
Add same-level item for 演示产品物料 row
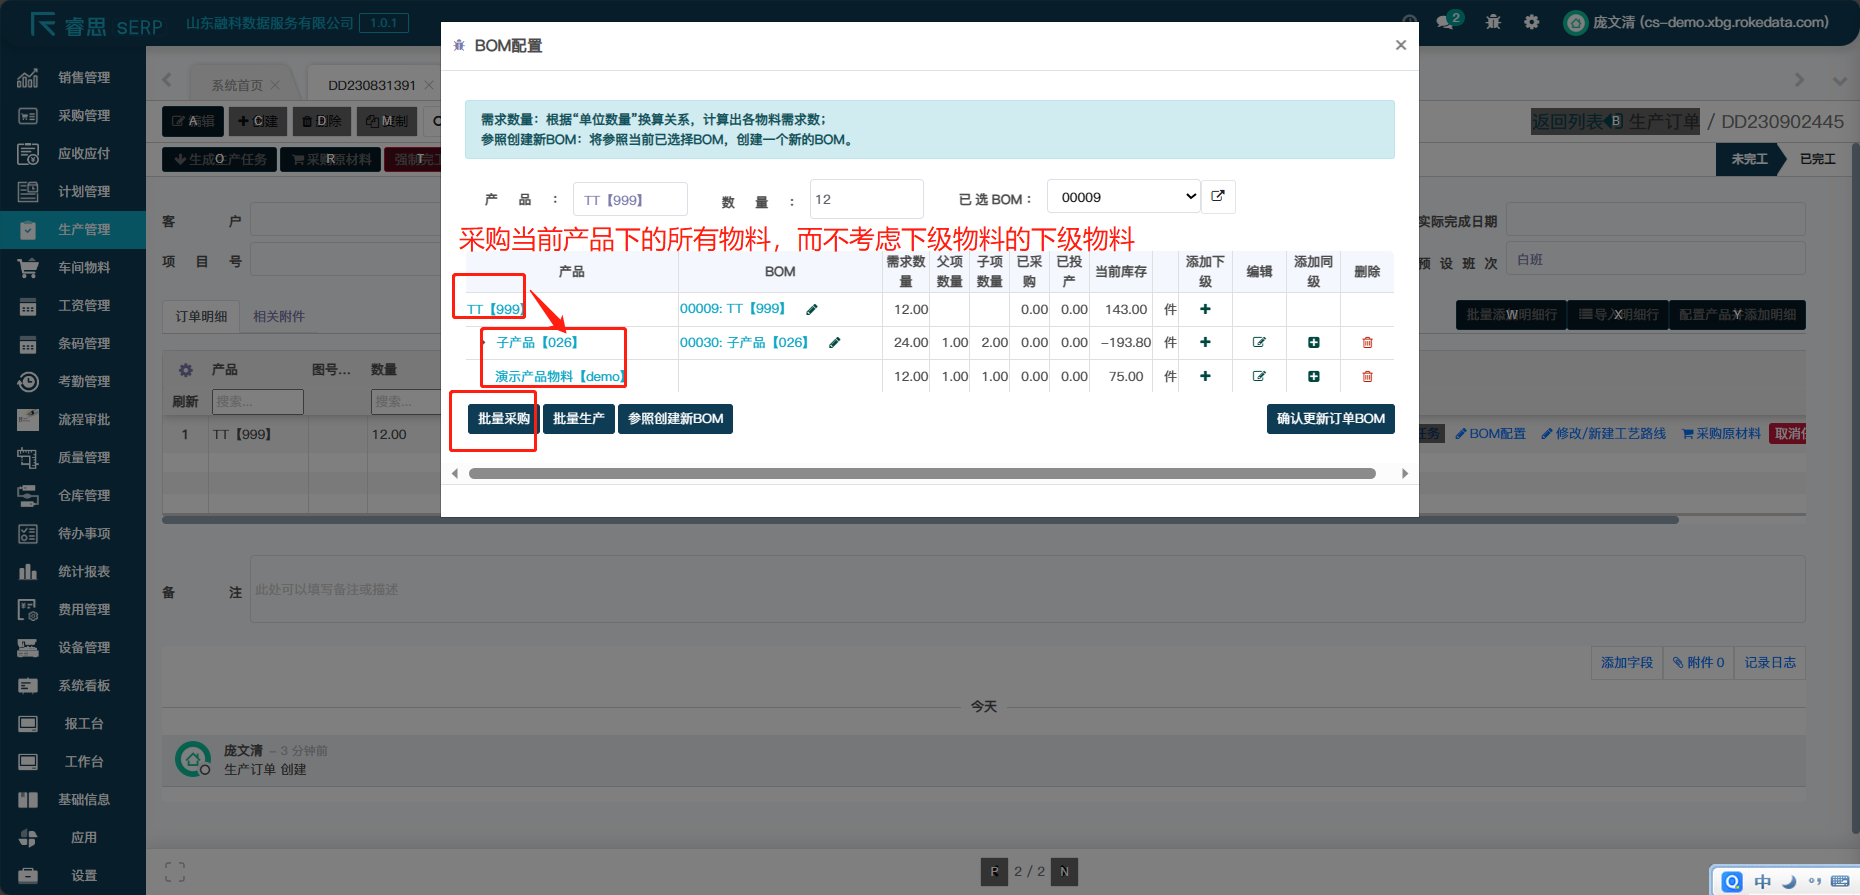(x=1313, y=377)
